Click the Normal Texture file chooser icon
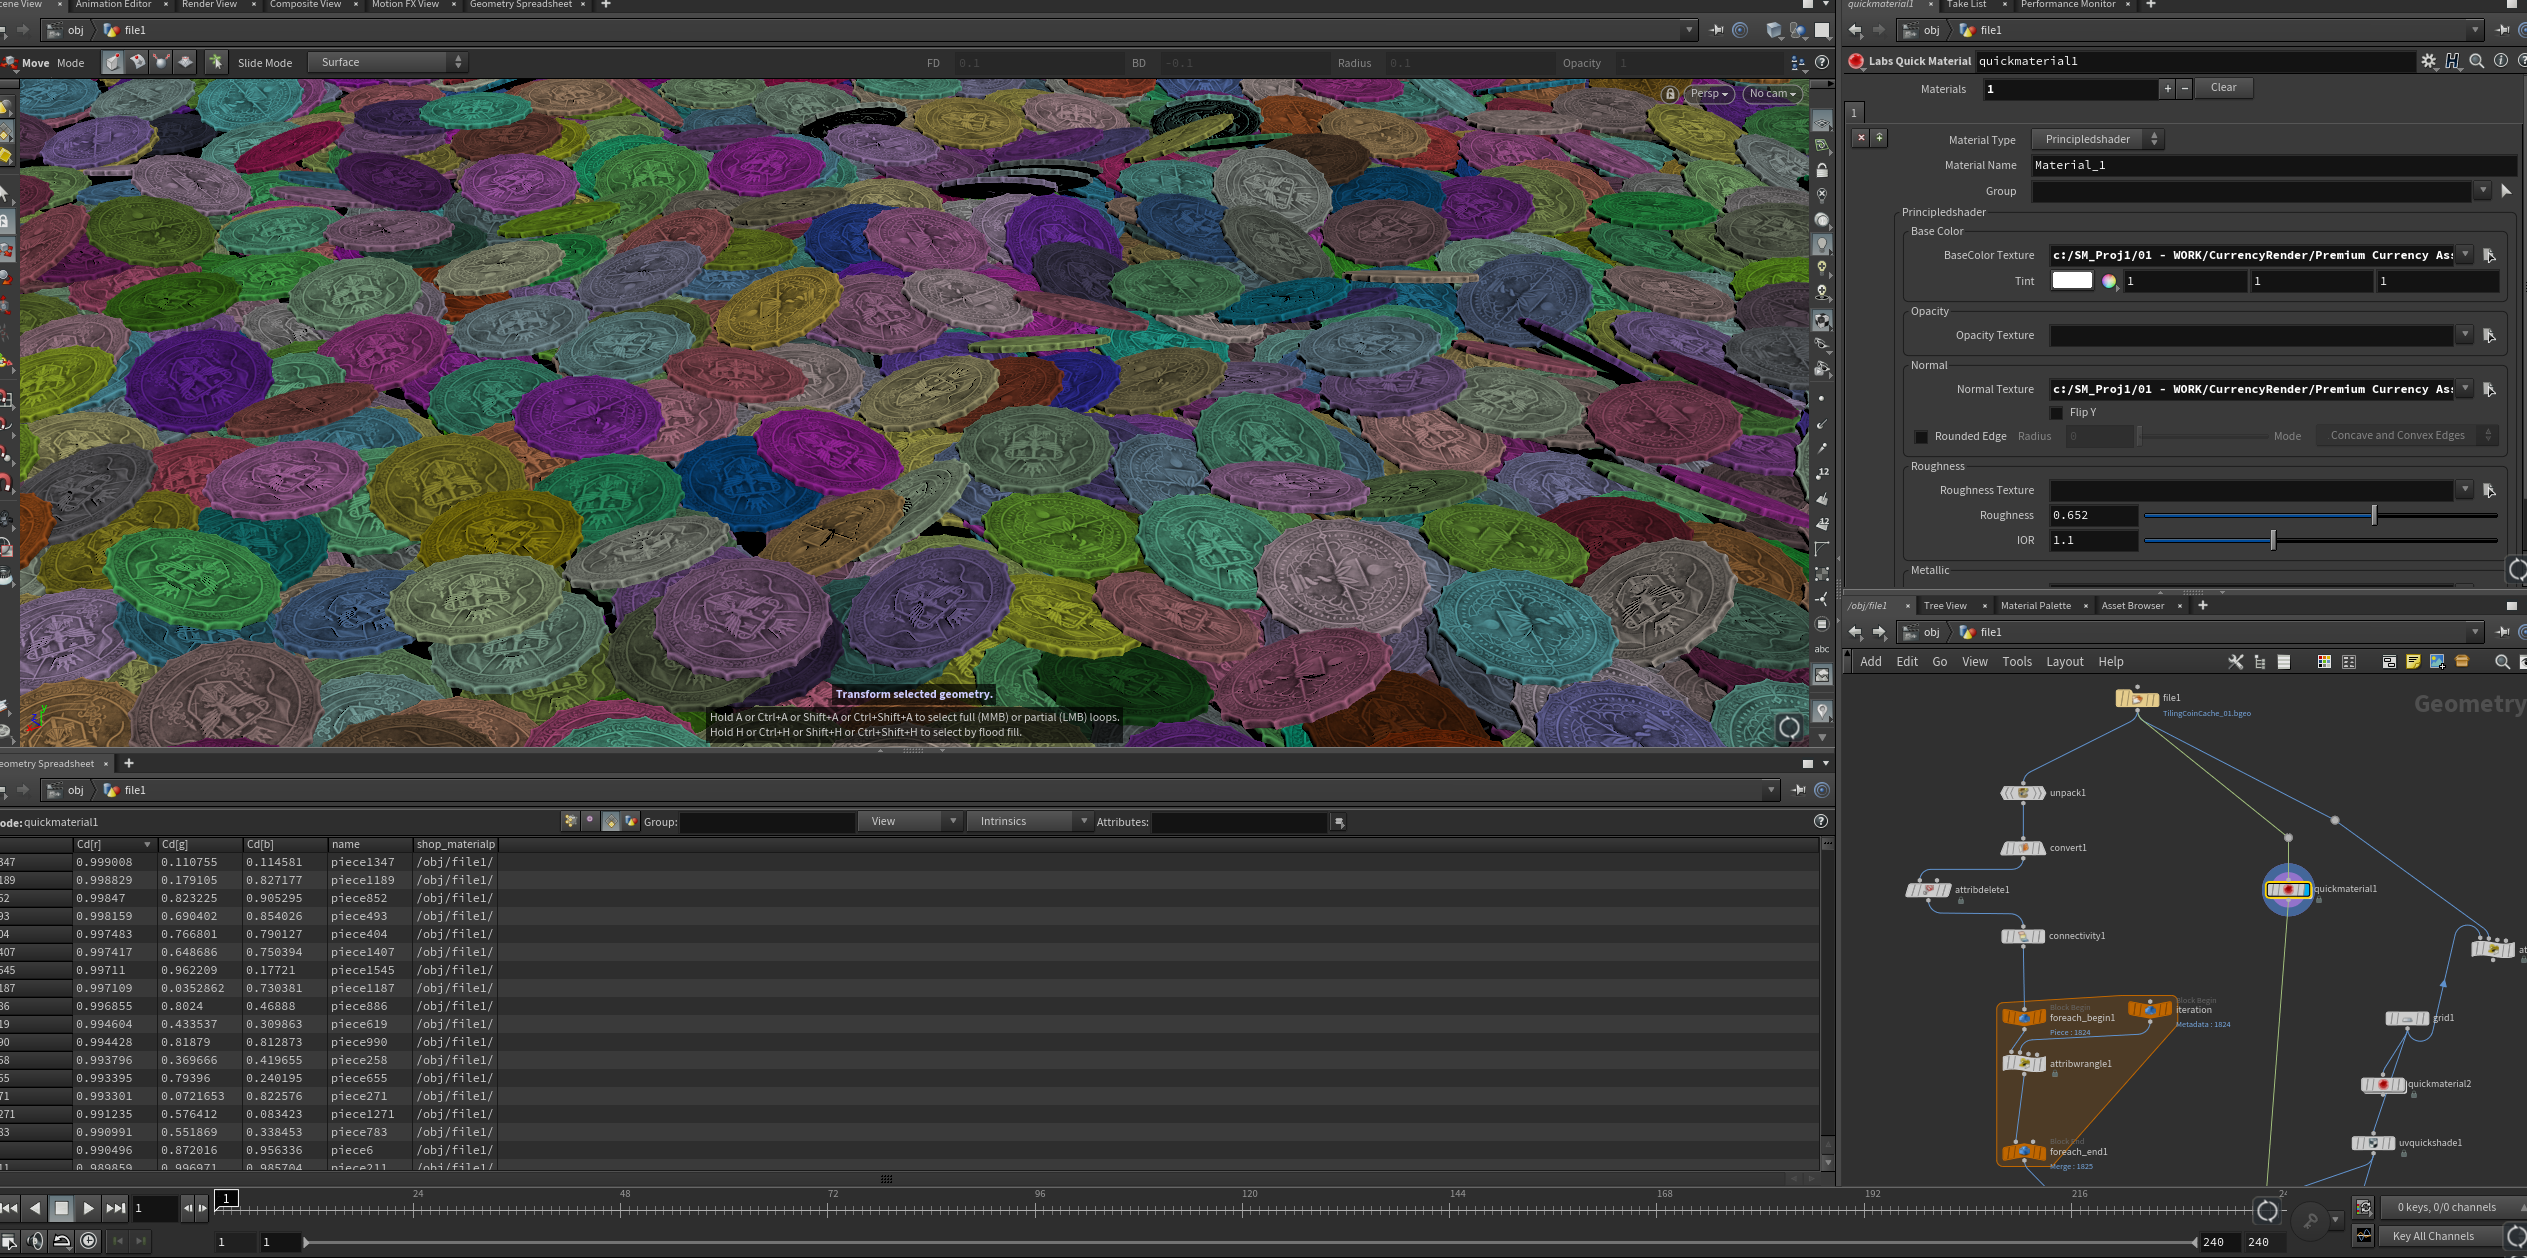Viewport: 2527px width, 1258px height. click(2489, 390)
